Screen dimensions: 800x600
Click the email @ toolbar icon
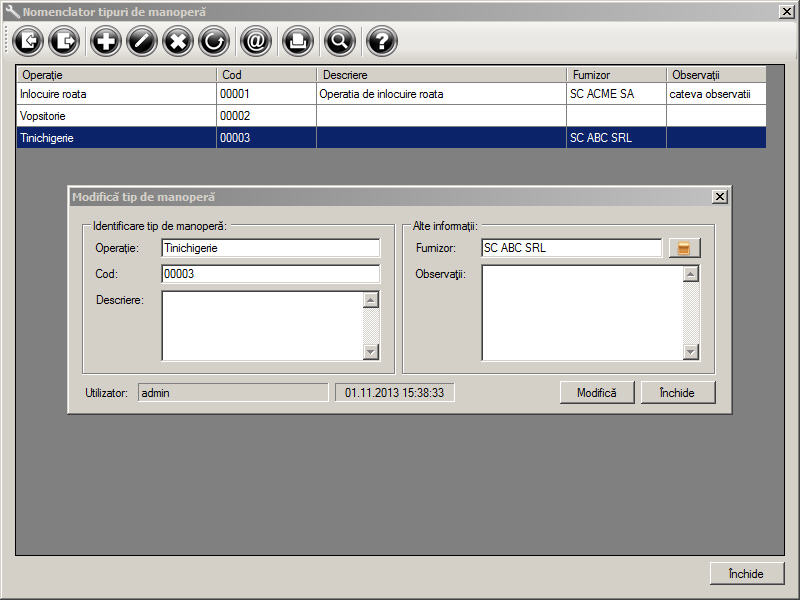[256, 41]
